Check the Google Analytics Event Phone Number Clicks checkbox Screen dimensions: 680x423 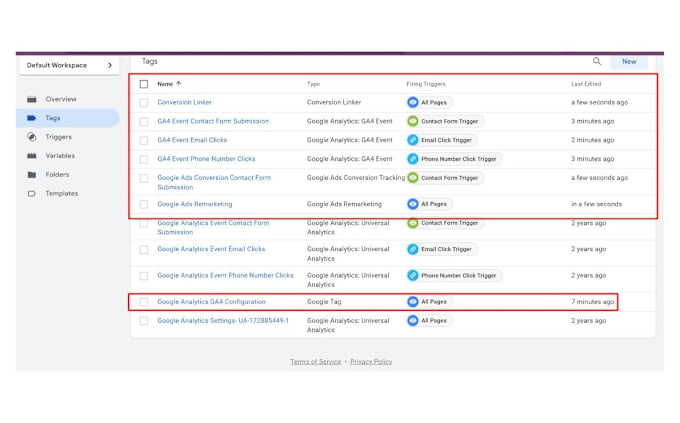(x=144, y=276)
